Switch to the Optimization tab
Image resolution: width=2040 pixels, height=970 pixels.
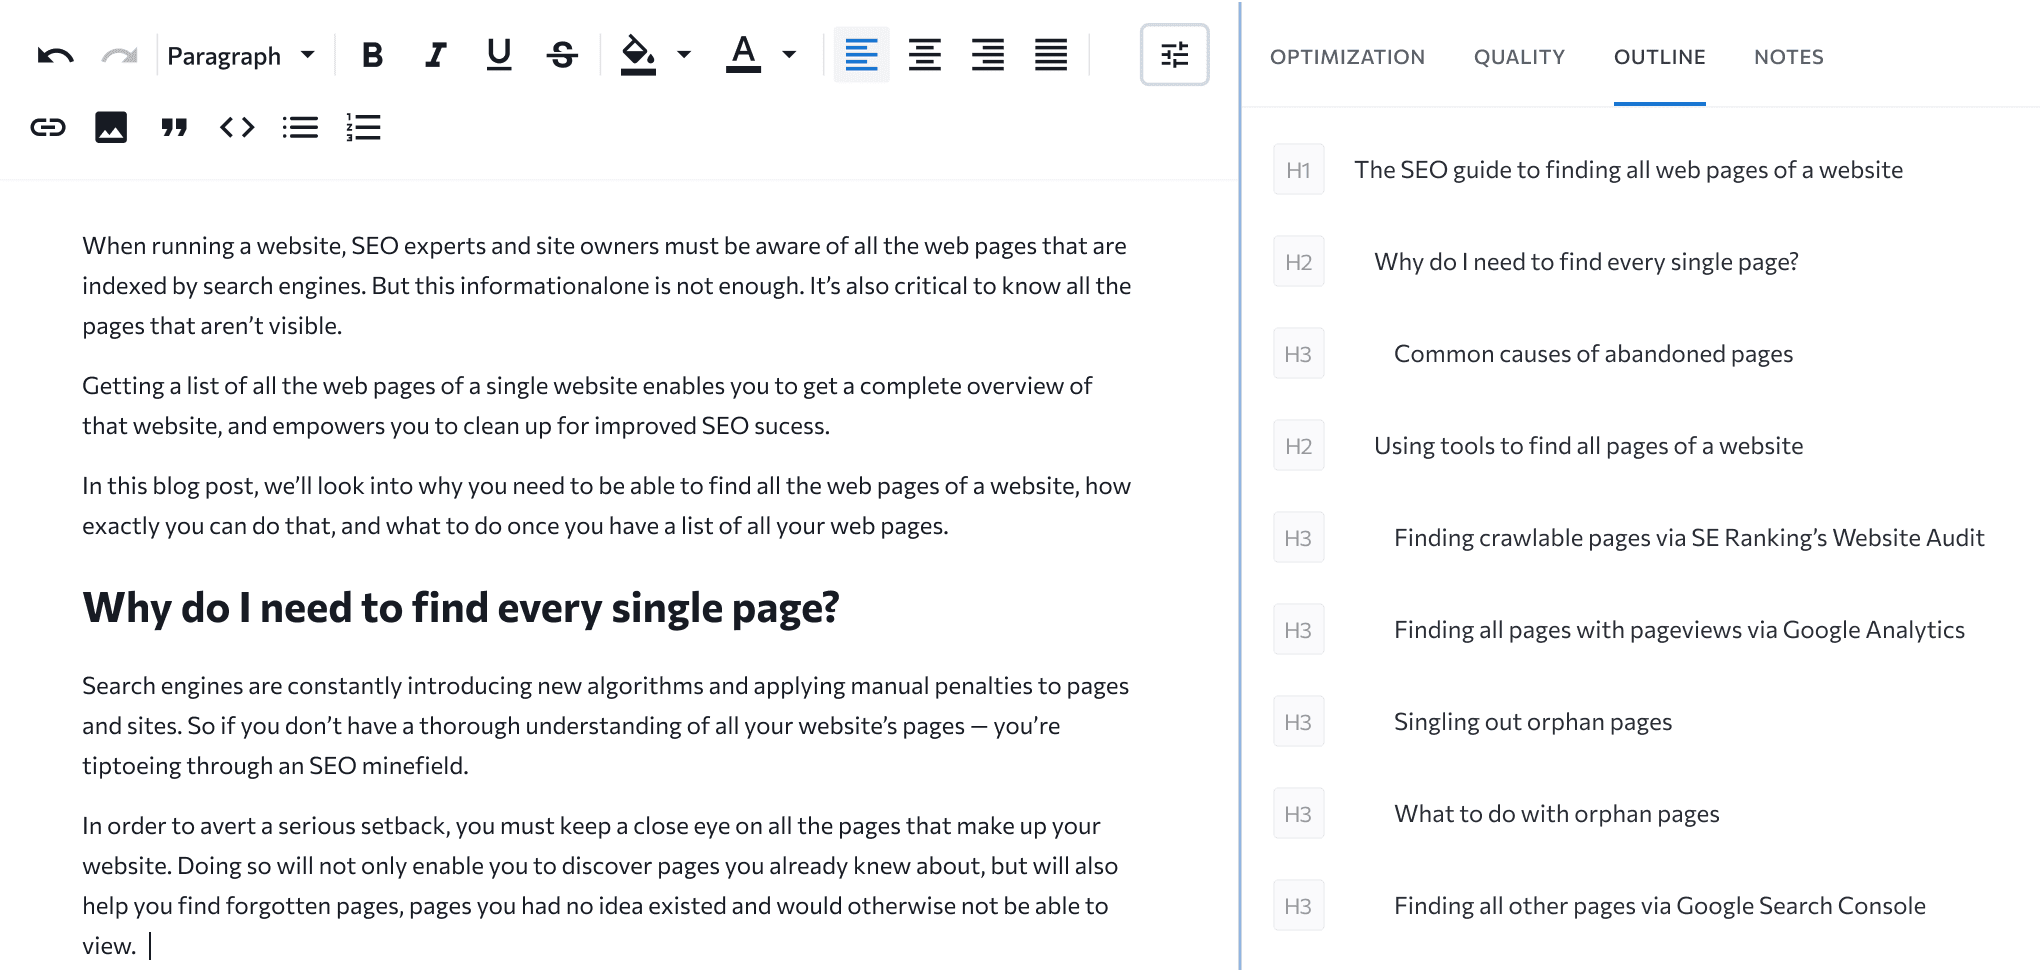click(1347, 57)
